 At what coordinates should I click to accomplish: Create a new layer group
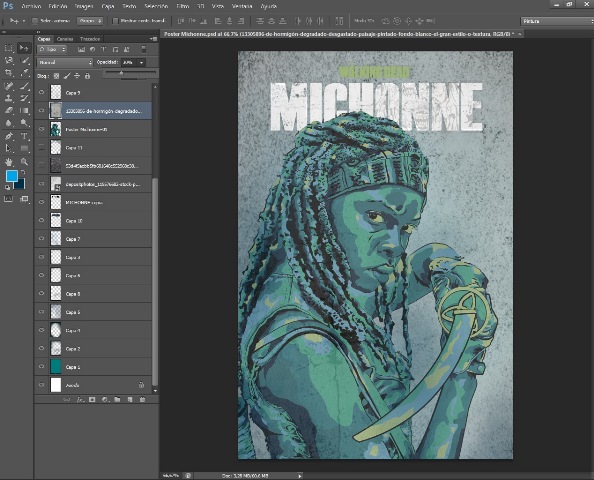pyautogui.click(x=117, y=400)
